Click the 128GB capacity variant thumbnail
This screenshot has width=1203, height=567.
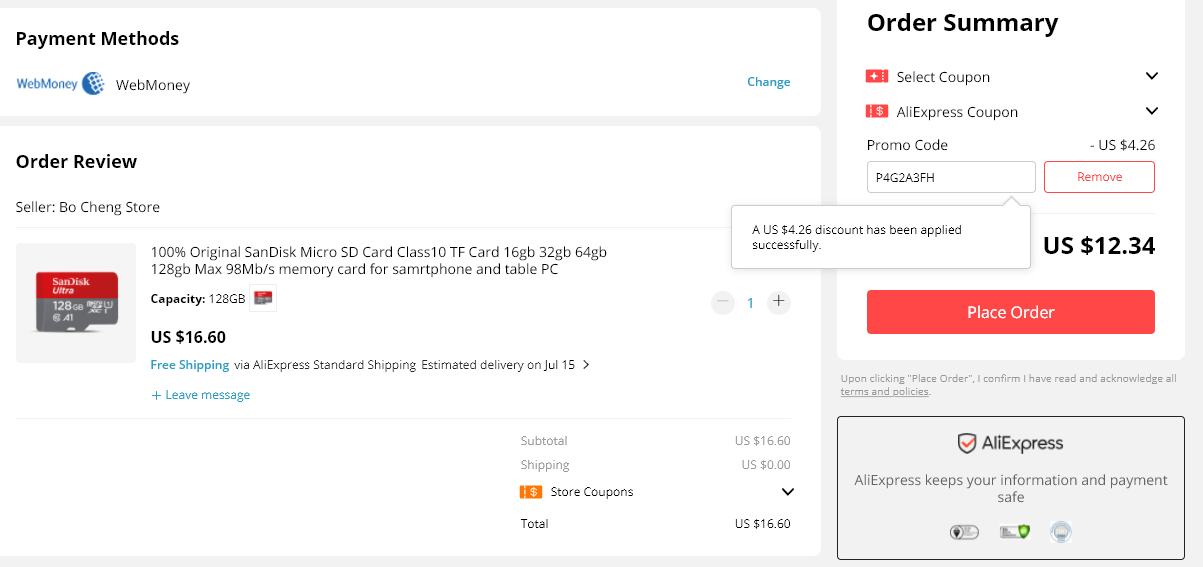[263, 298]
